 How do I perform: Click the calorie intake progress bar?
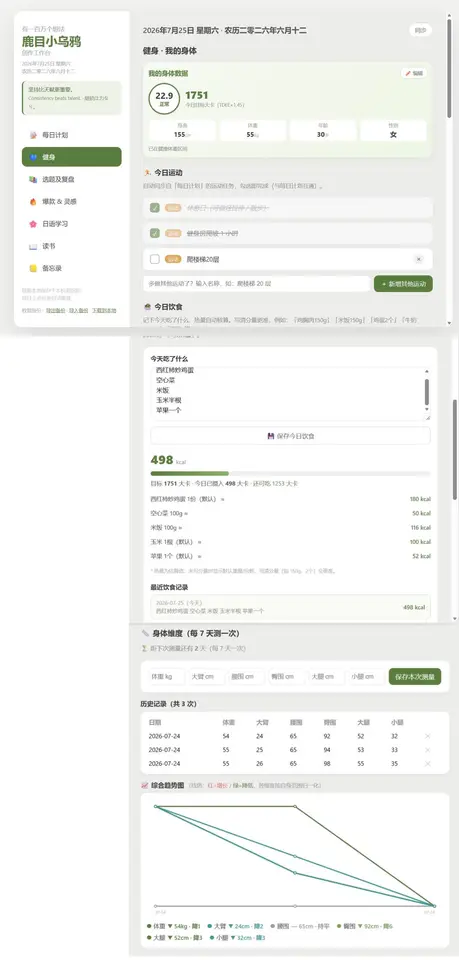(291, 473)
